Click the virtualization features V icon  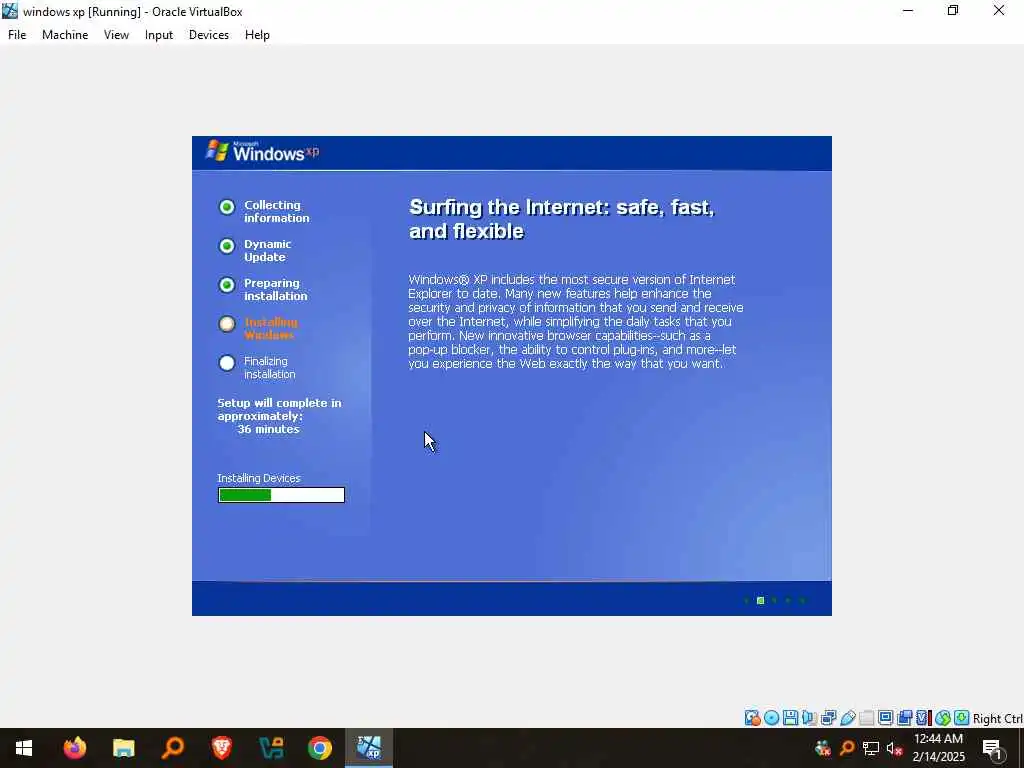(x=922, y=718)
